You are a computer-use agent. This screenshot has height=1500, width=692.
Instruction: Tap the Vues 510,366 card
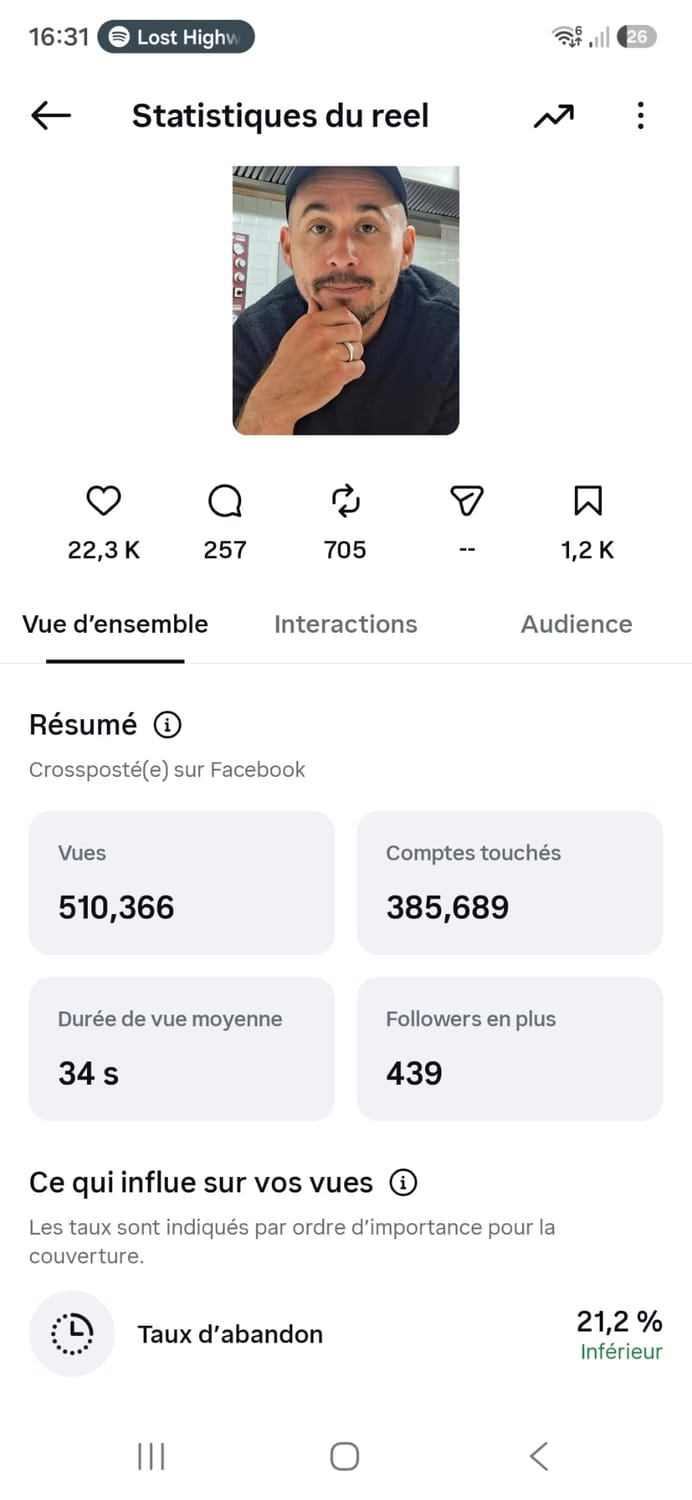click(x=181, y=883)
